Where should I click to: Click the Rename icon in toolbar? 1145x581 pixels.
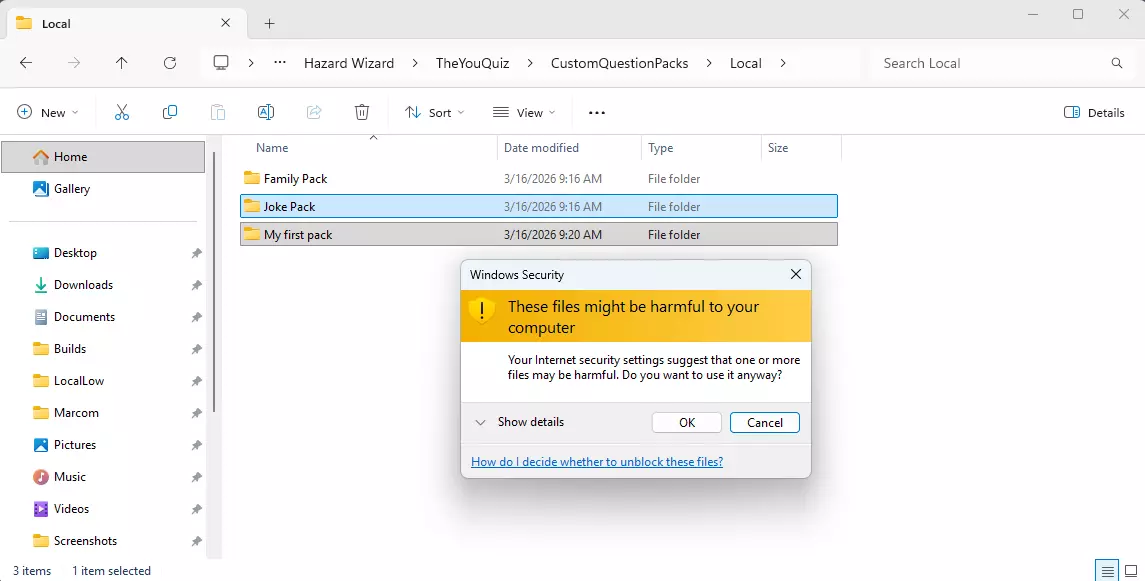point(266,113)
